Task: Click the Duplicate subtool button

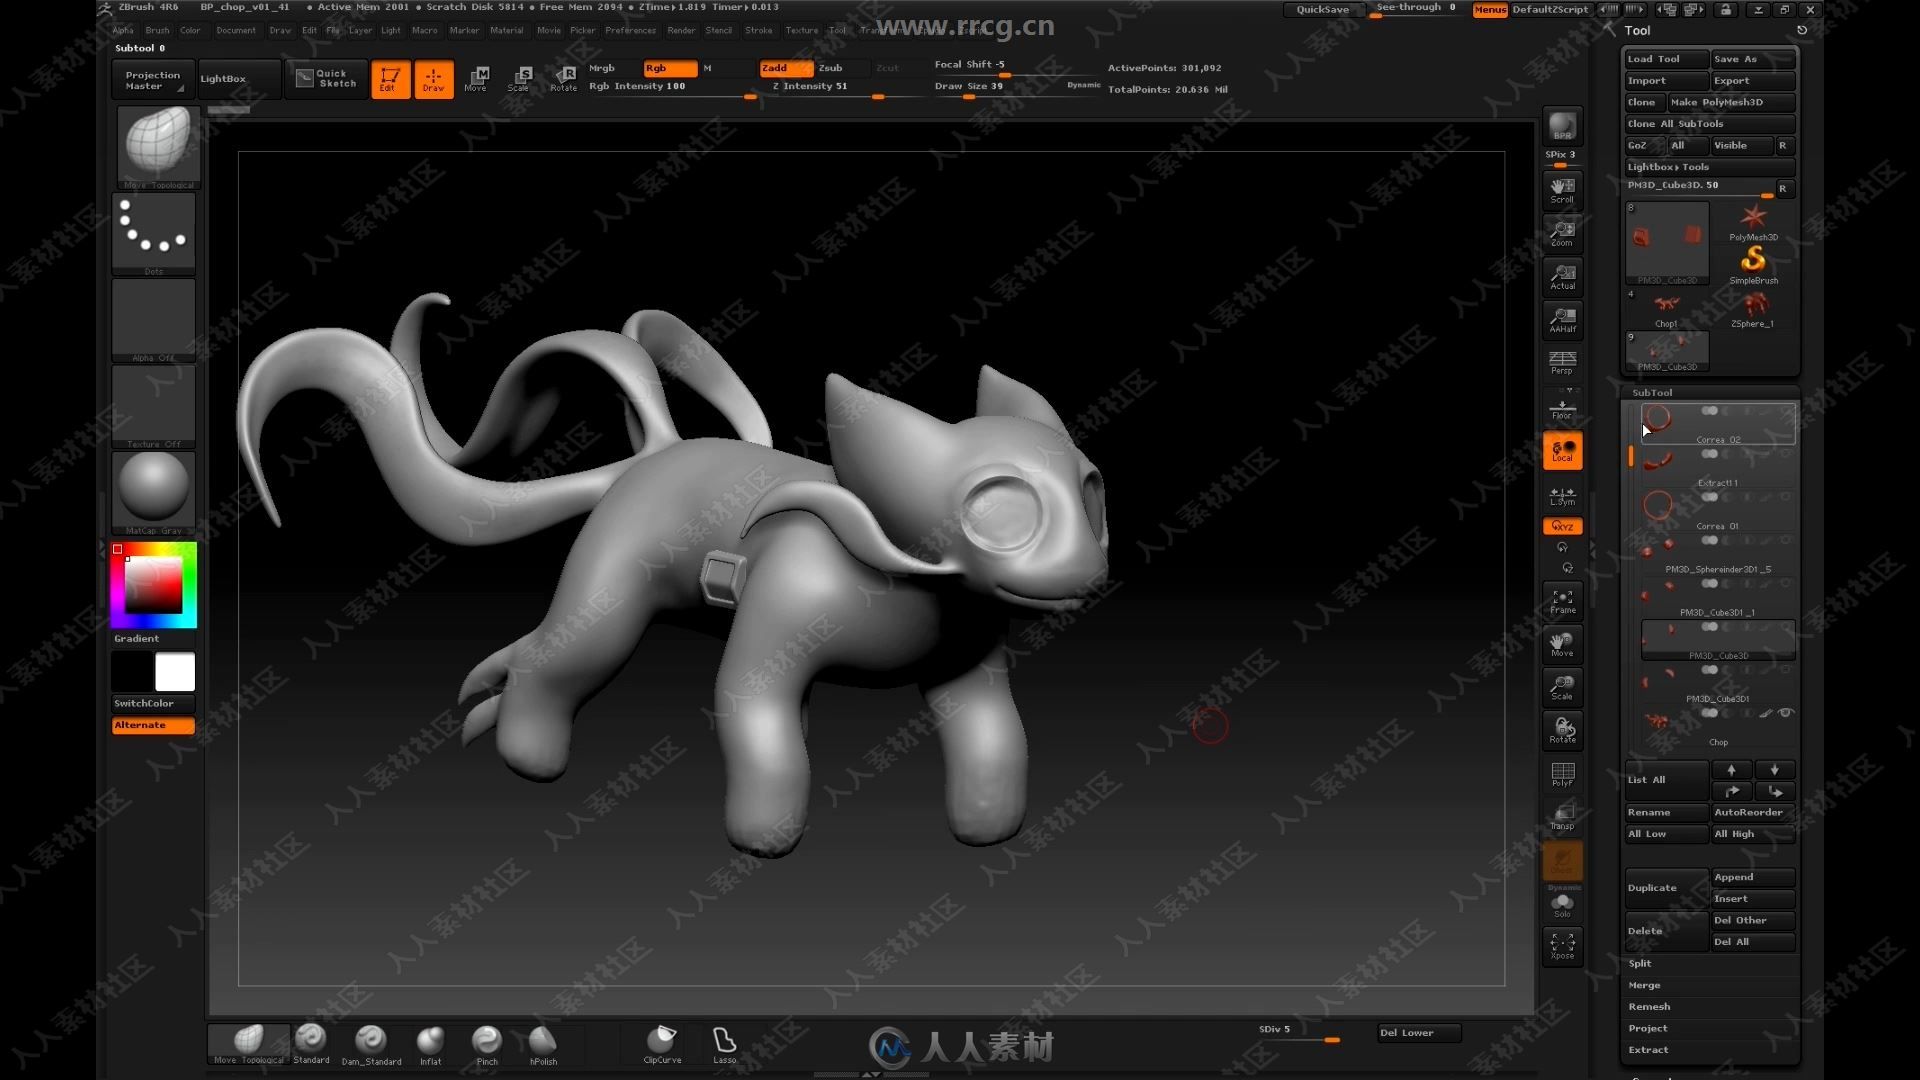Action: pyautogui.click(x=1666, y=888)
